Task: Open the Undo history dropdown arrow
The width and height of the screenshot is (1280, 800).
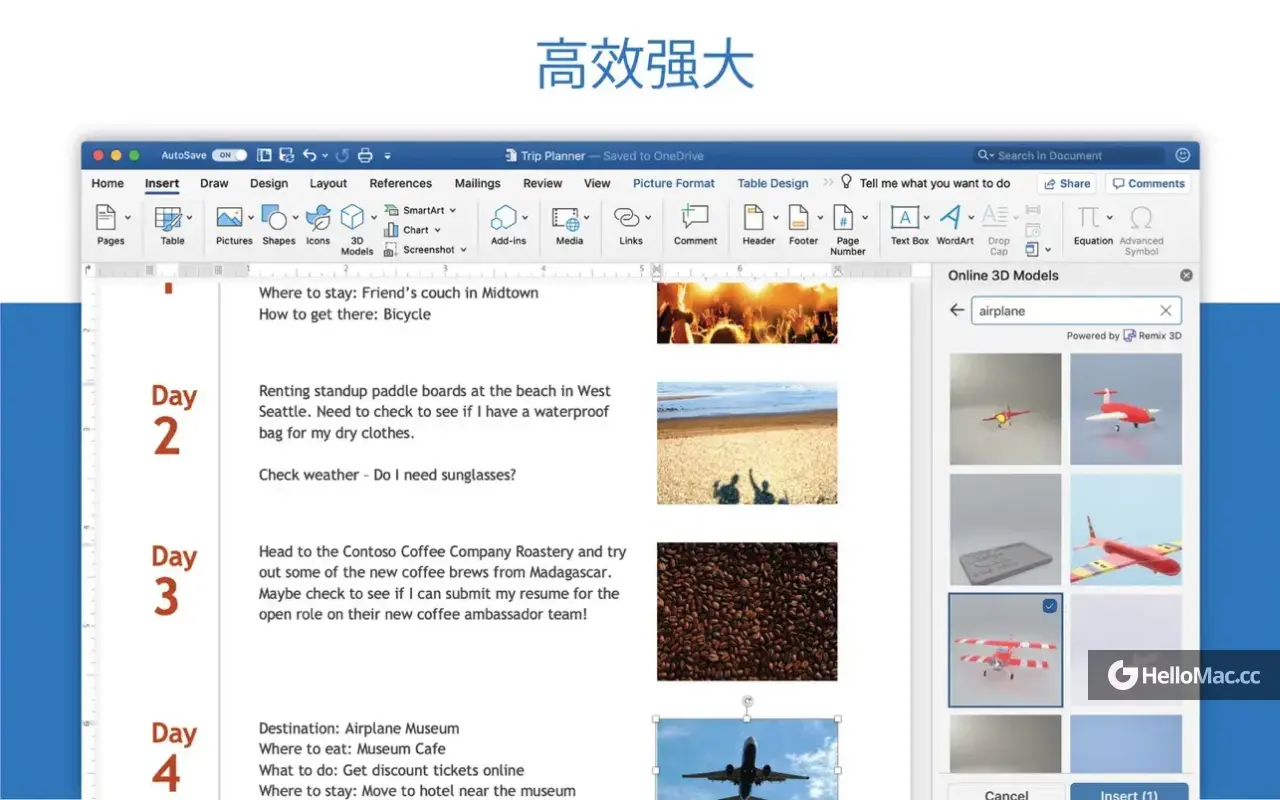Action: click(x=325, y=156)
